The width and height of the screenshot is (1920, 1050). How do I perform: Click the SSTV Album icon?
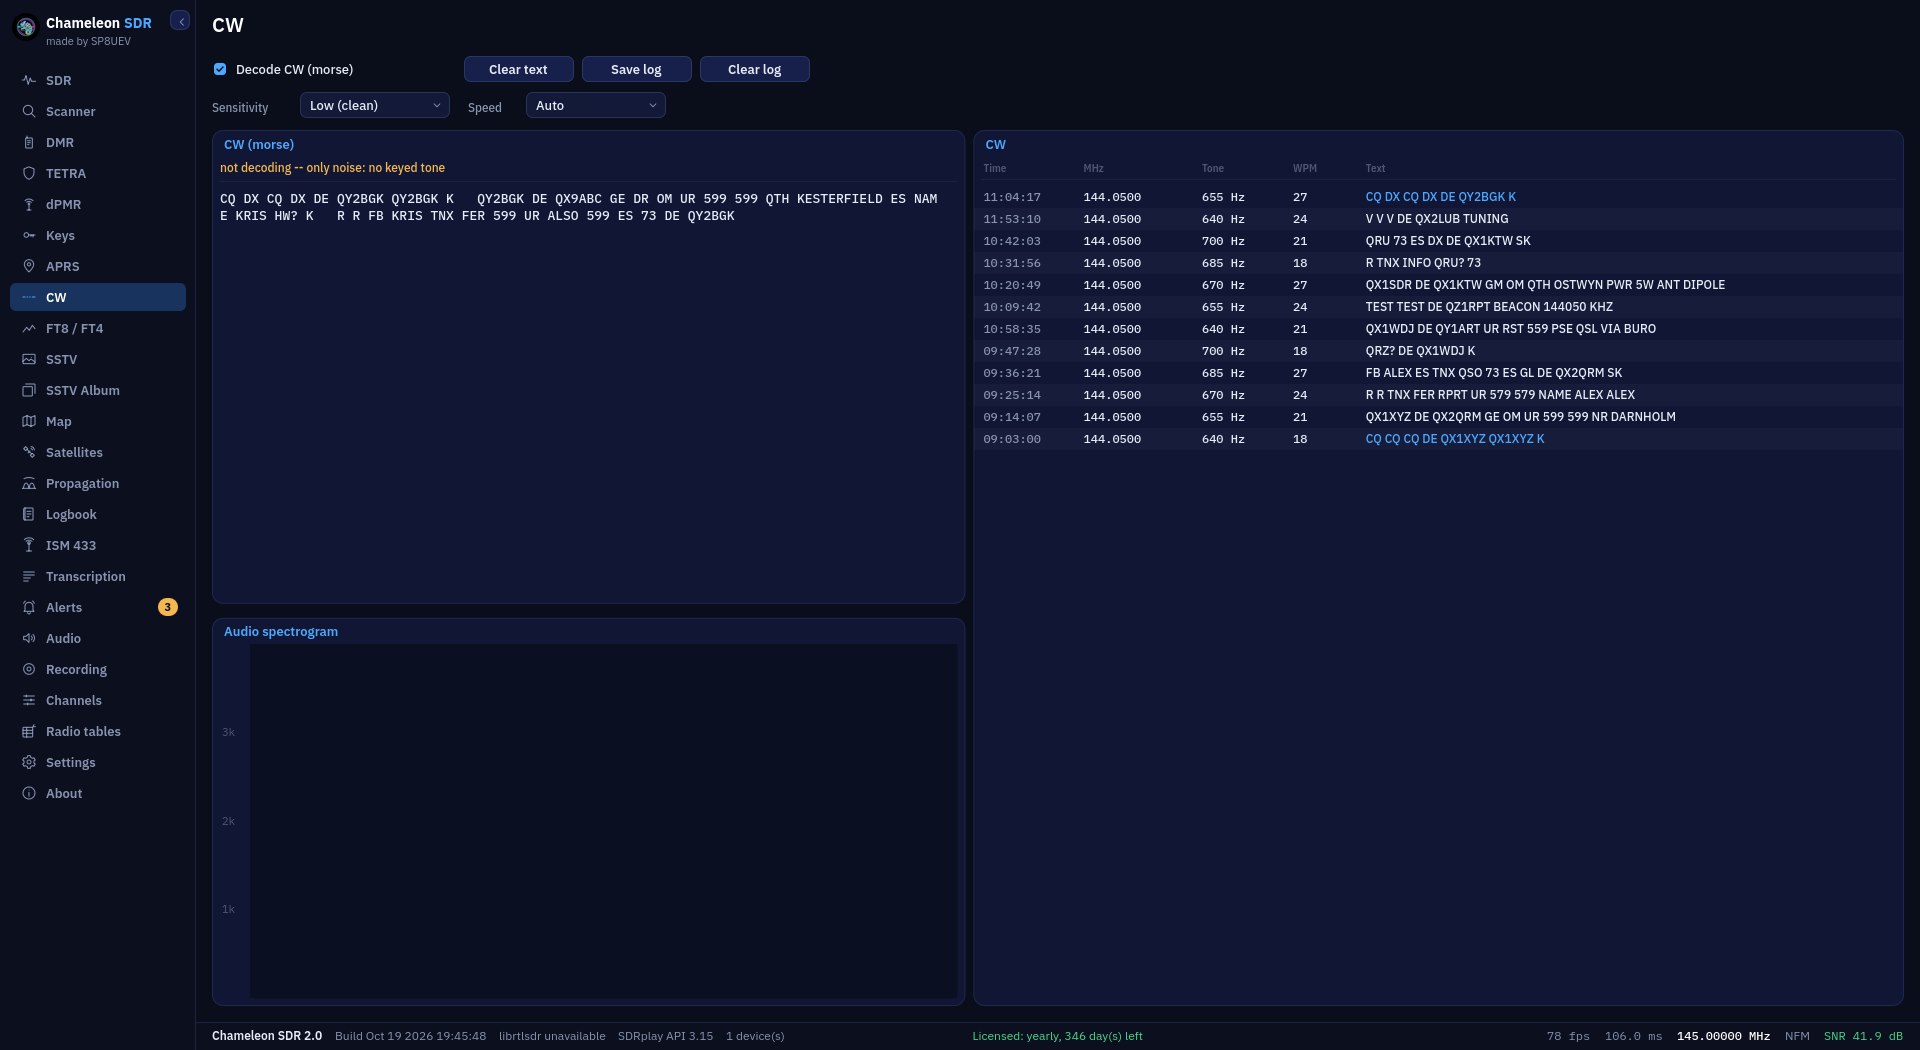(x=29, y=390)
